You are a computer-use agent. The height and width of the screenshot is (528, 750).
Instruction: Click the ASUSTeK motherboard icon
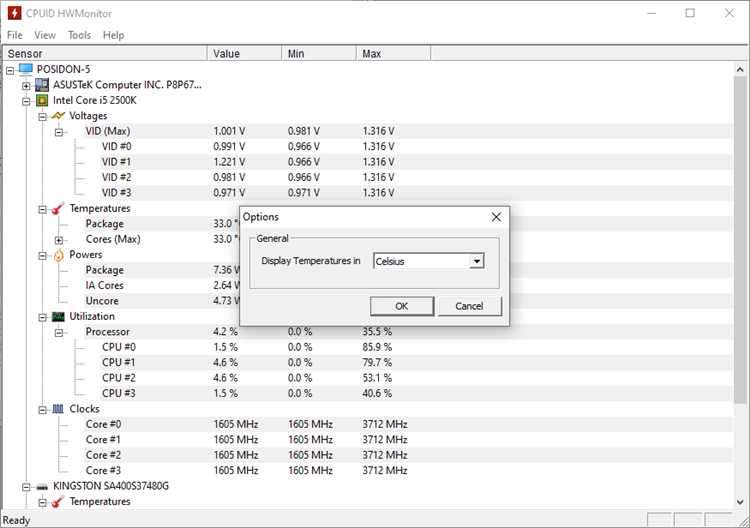42,85
